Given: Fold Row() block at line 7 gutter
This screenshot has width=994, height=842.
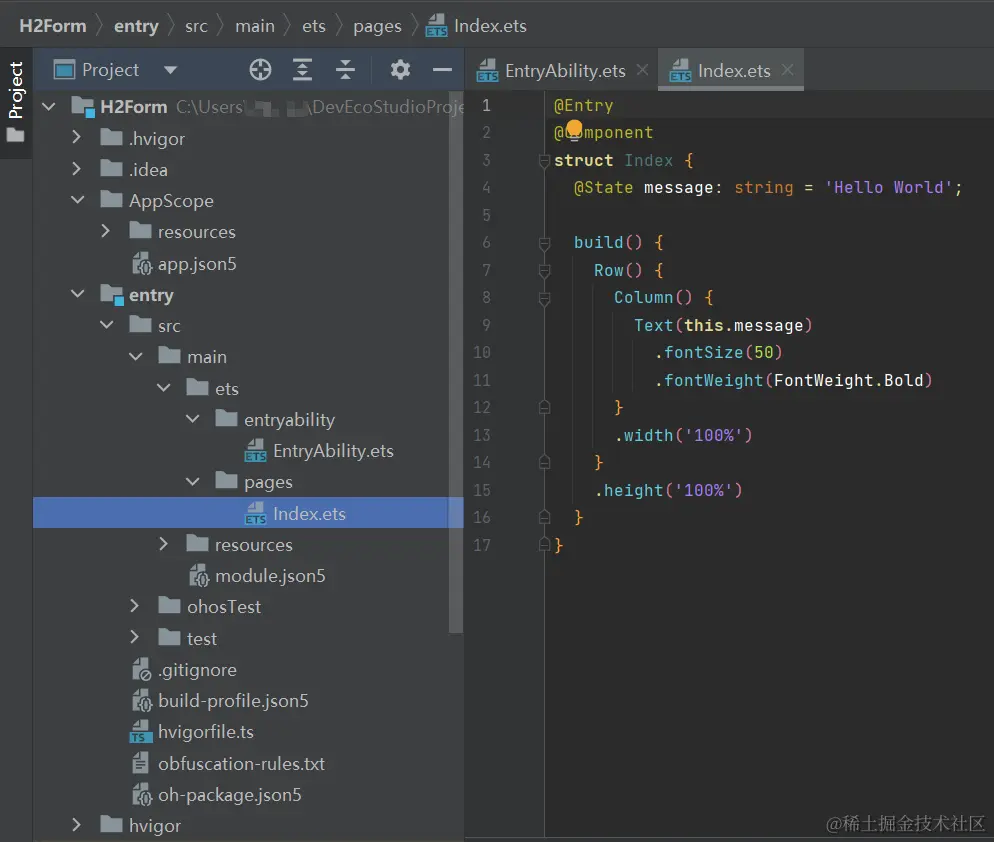Looking at the screenshot, I should point(544,271).
